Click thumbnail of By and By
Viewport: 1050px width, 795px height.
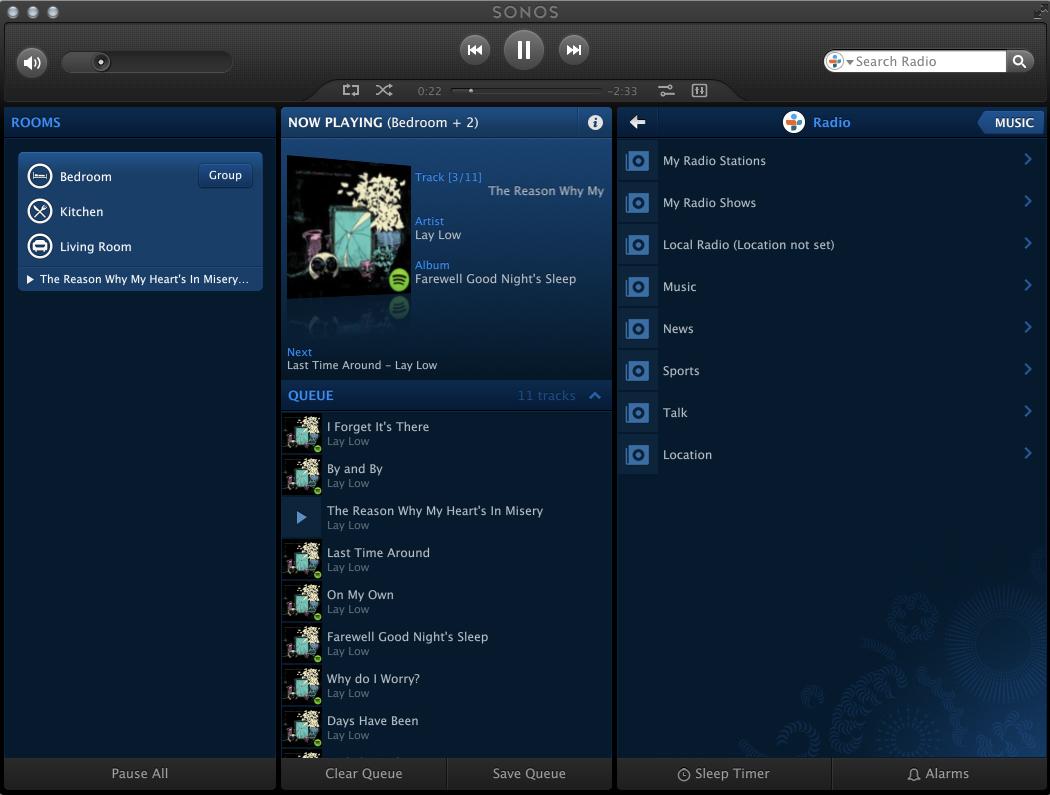302,476
